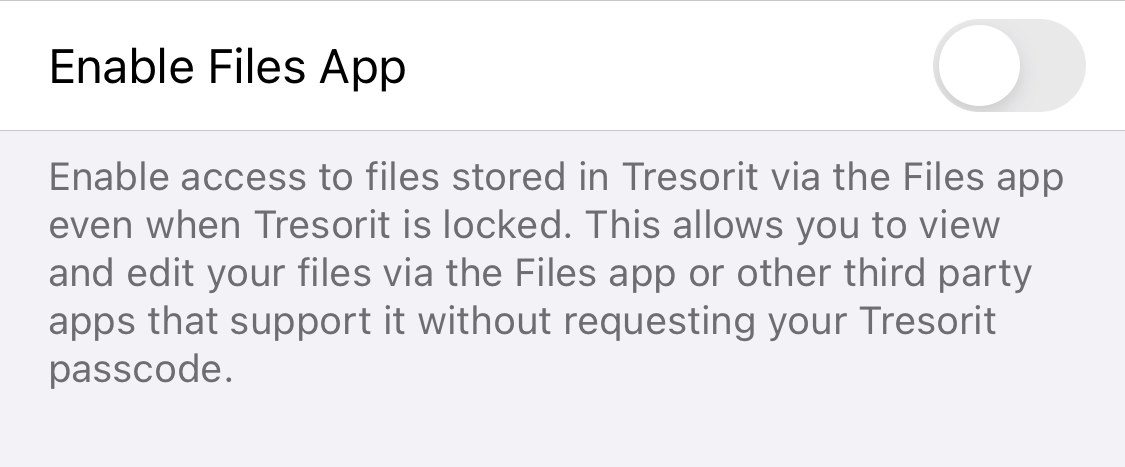
Task: Tap empty white space in the settings row
Action: coord(667,65)
